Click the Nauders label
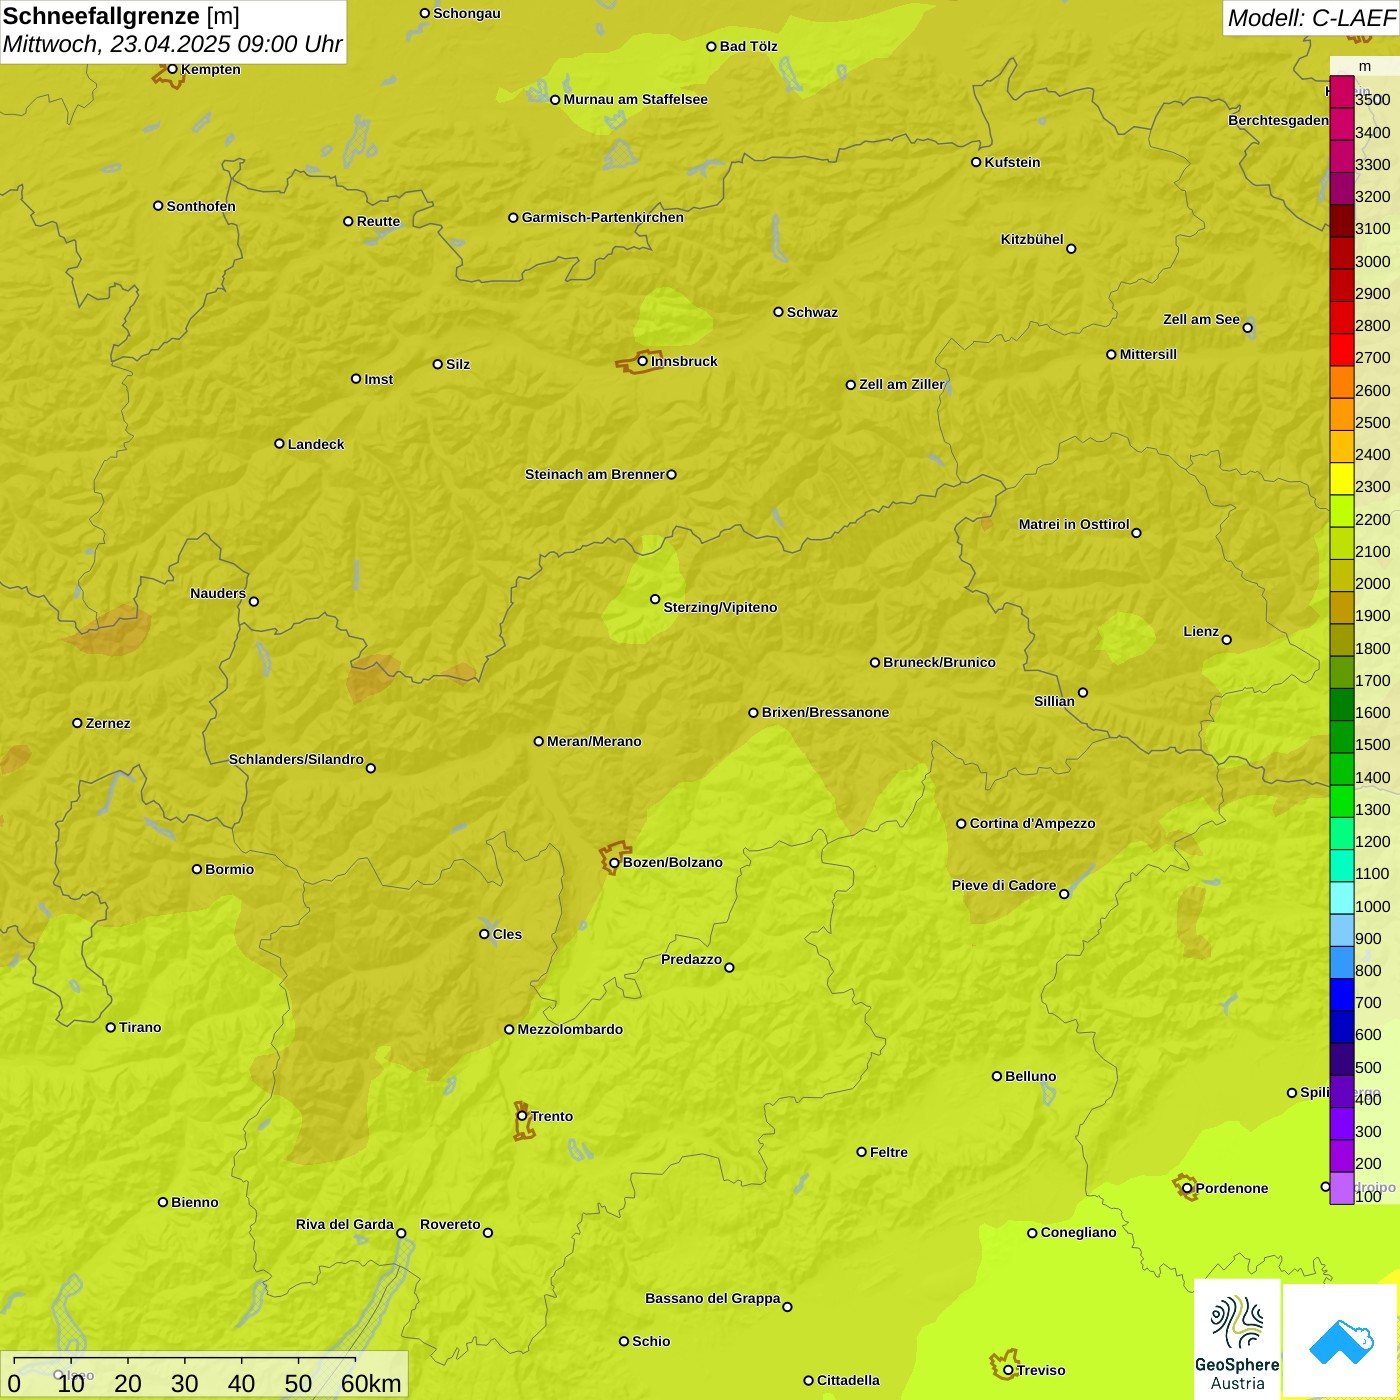 pos(218,593)
